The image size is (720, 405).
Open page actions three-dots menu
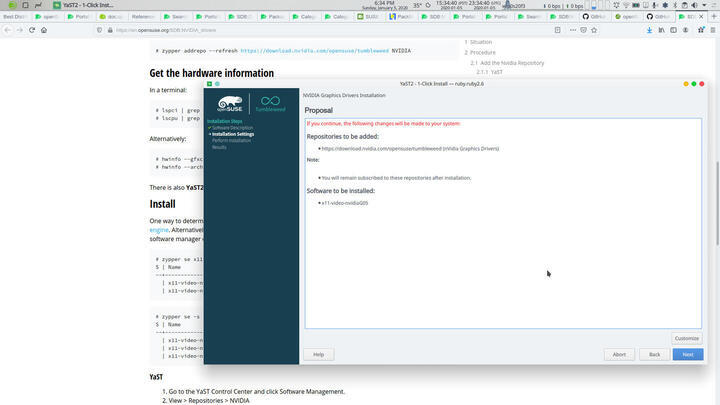pos(573,30)
